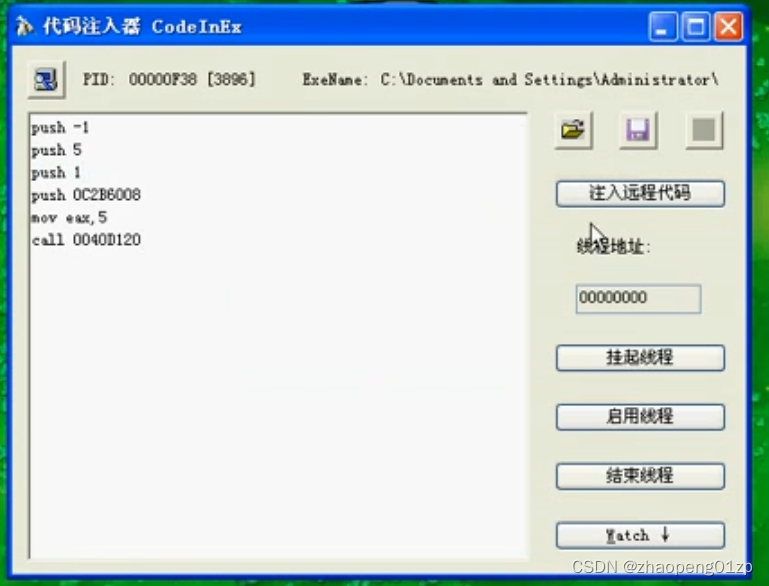Click the PID 00000F38 [3896] label
The width and height of the screenshot is (769, 586).
click(169, 79)
